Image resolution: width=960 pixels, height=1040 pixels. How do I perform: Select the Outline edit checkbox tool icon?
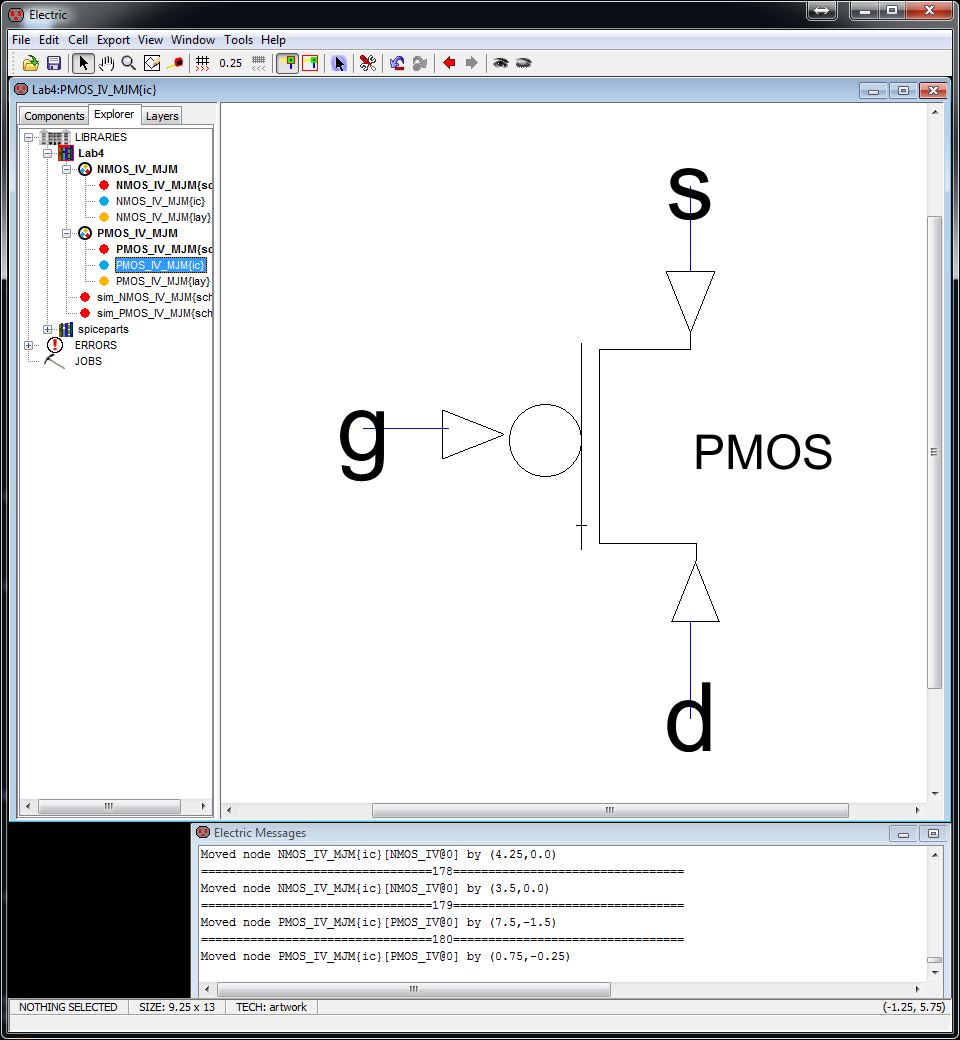151,62
